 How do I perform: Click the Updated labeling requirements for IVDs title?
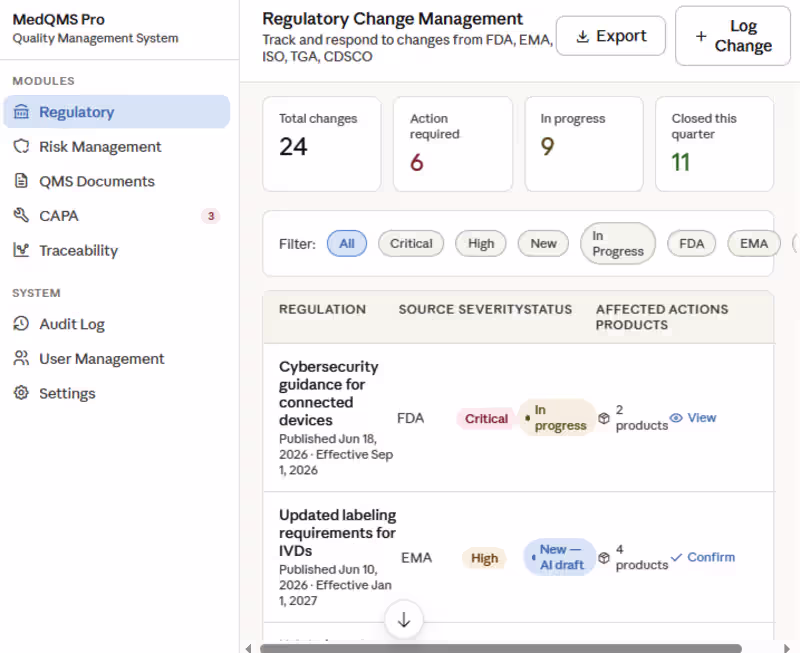337,533
